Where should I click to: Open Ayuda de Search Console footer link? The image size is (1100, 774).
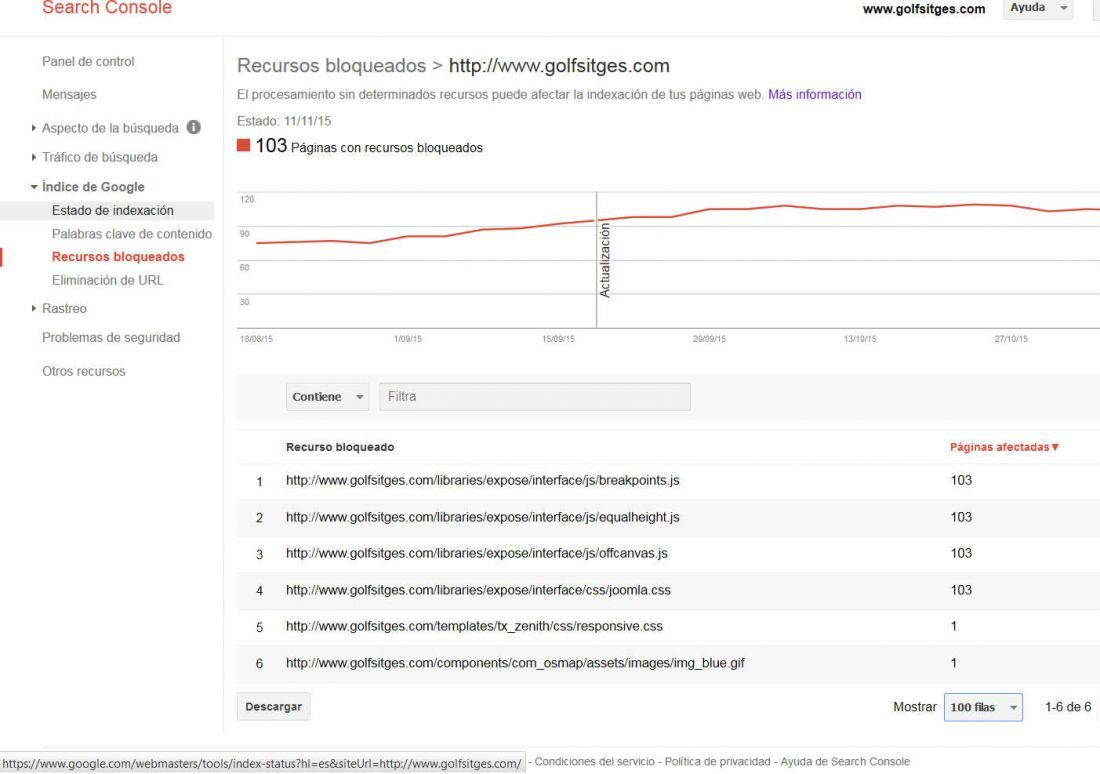[845, 761]
